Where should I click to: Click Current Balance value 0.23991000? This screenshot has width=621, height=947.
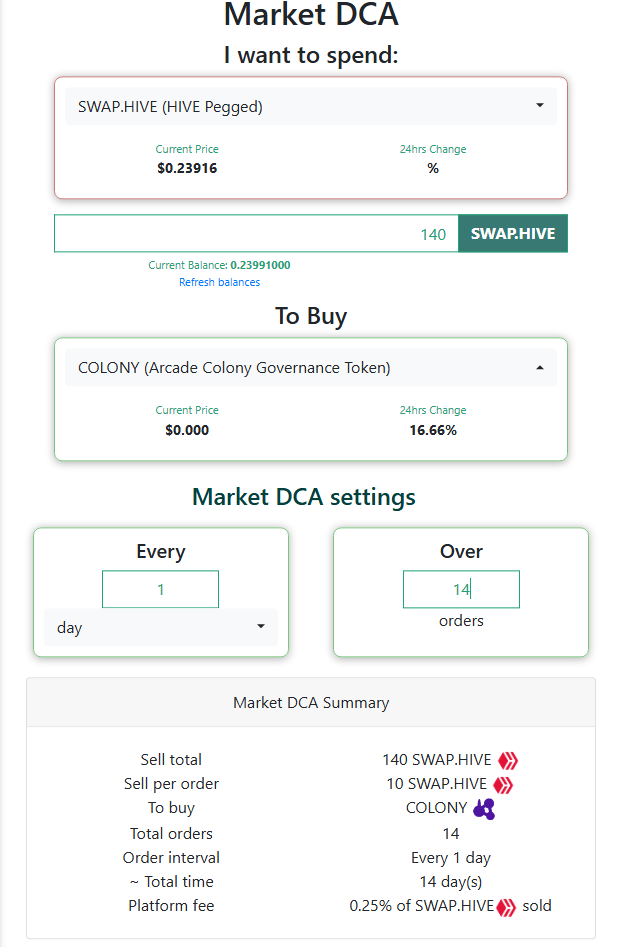[x=260, y=265]
